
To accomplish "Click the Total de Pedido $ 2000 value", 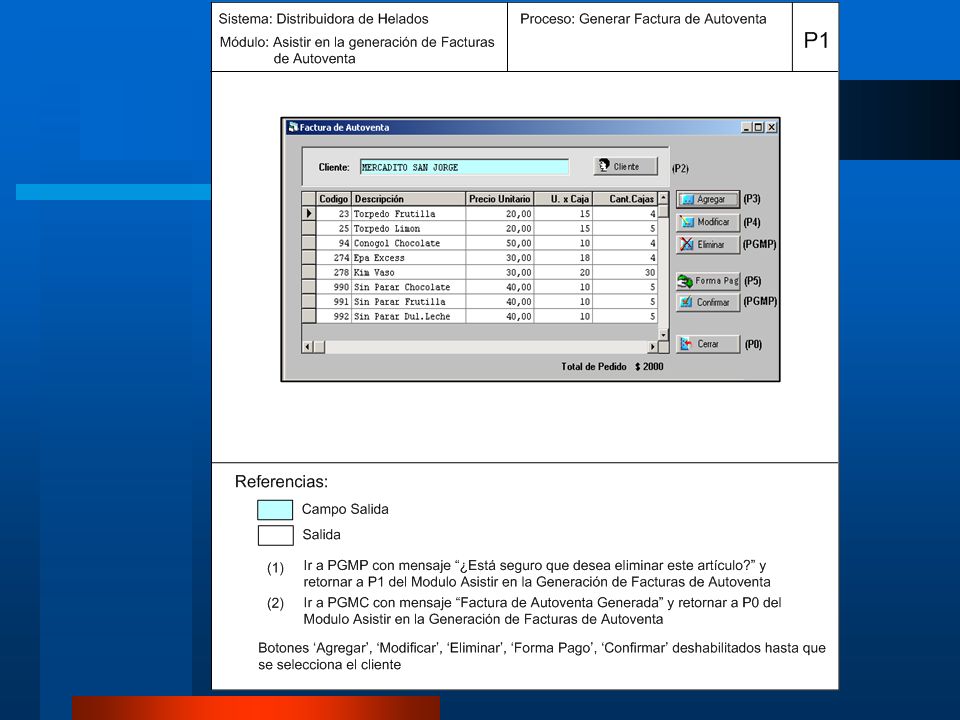I will (649, 366).
